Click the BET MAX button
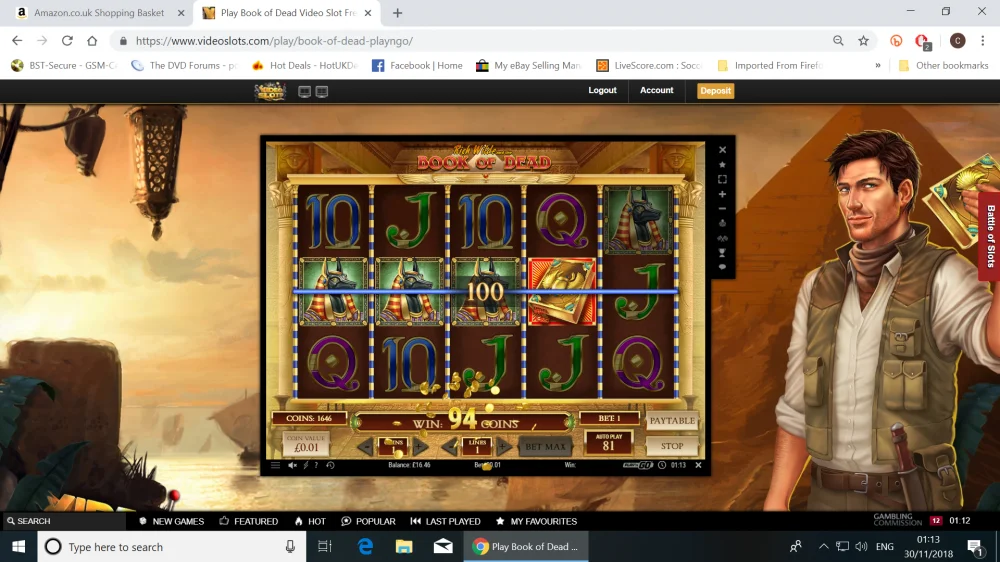Image resolution: width=1000 pixels, height=562 pixels. [545, 447]
